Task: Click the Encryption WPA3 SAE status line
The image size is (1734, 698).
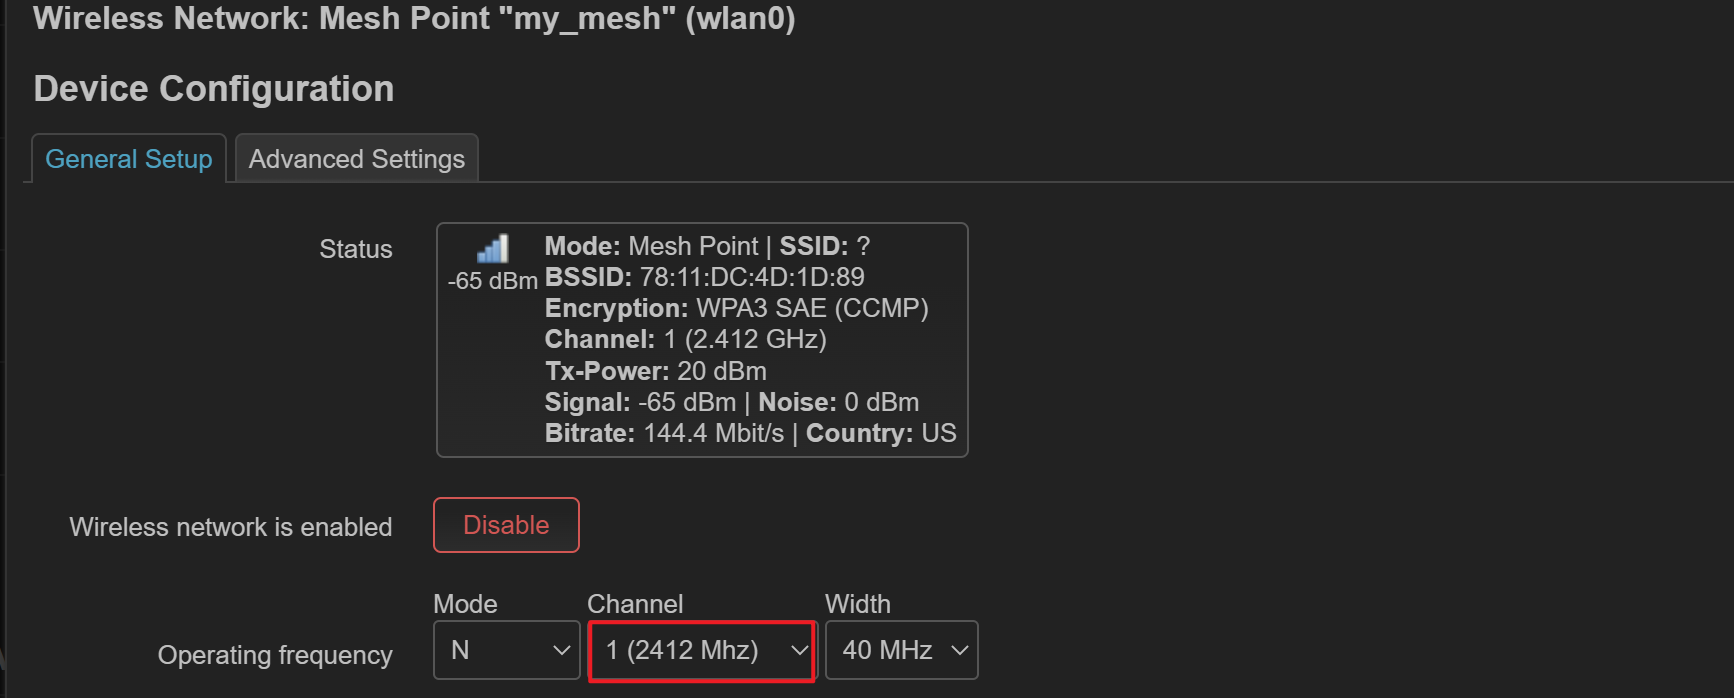Action: 736,308
